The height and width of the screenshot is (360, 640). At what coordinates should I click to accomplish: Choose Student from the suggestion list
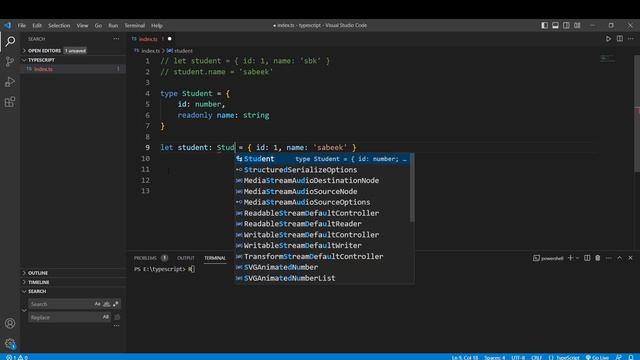[322, 159]
